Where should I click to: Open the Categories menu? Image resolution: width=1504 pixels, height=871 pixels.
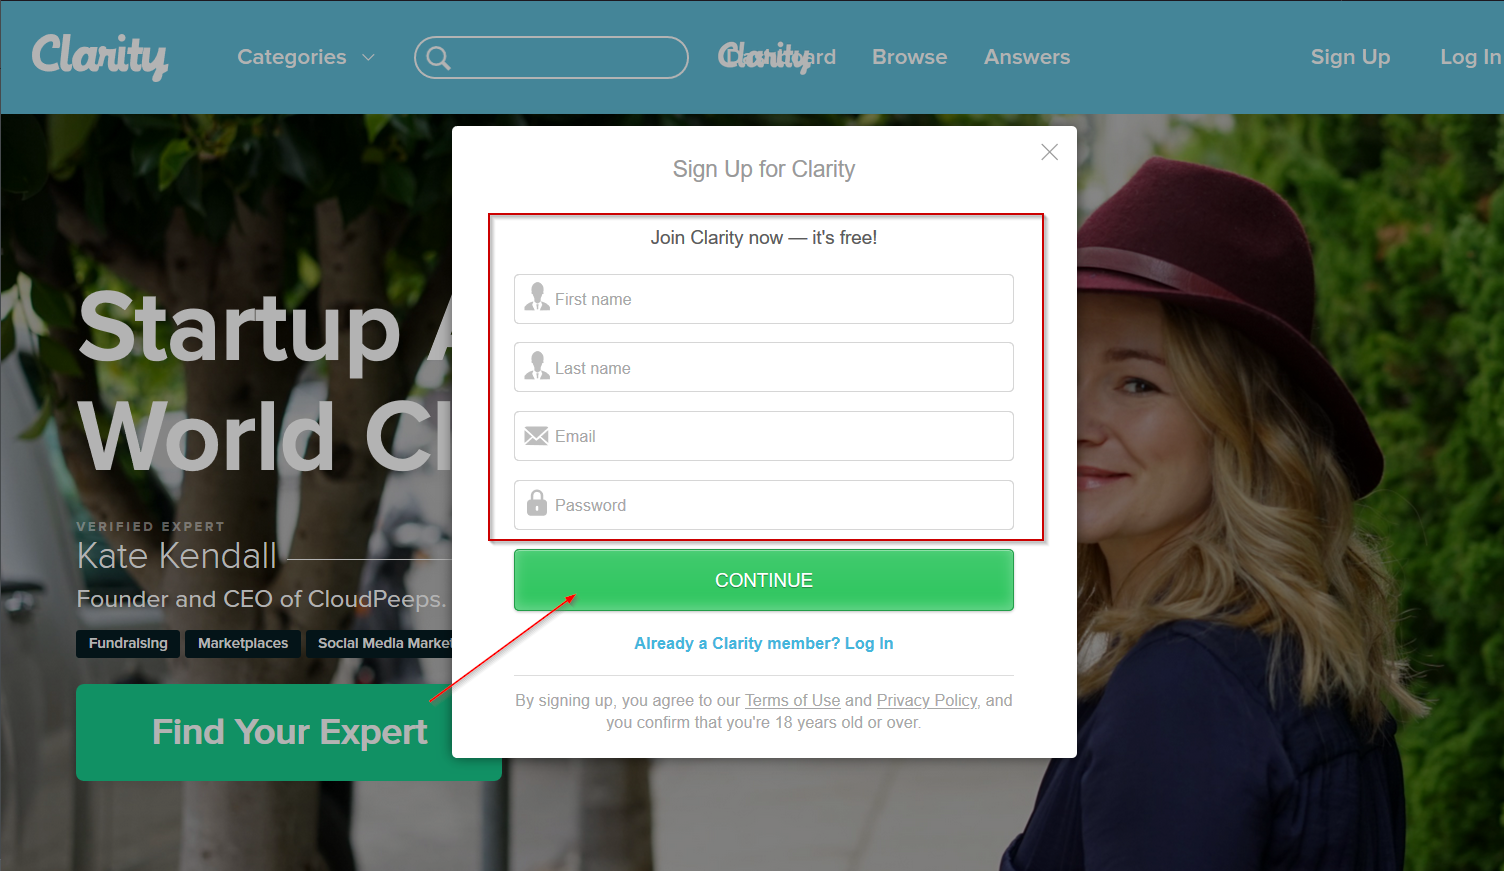[292, 57]
